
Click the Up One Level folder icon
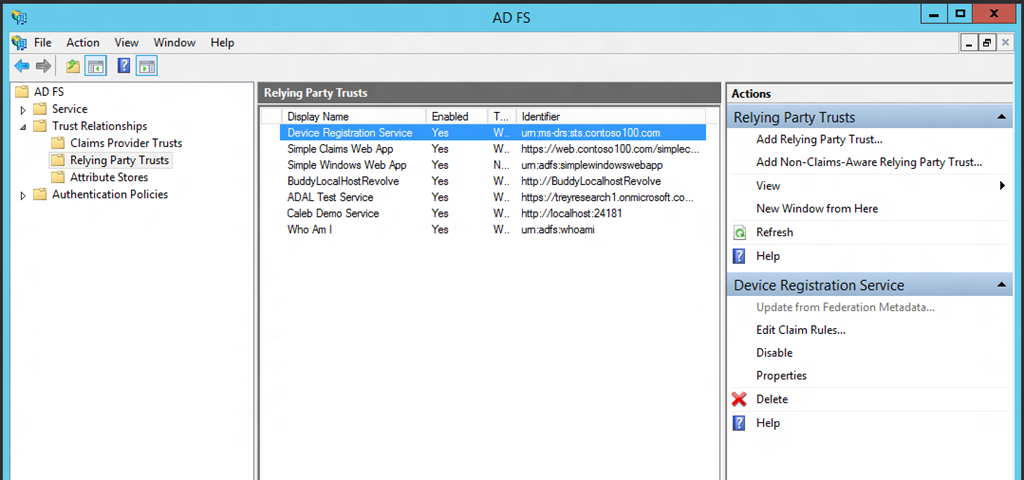click(x=72, y=66)
